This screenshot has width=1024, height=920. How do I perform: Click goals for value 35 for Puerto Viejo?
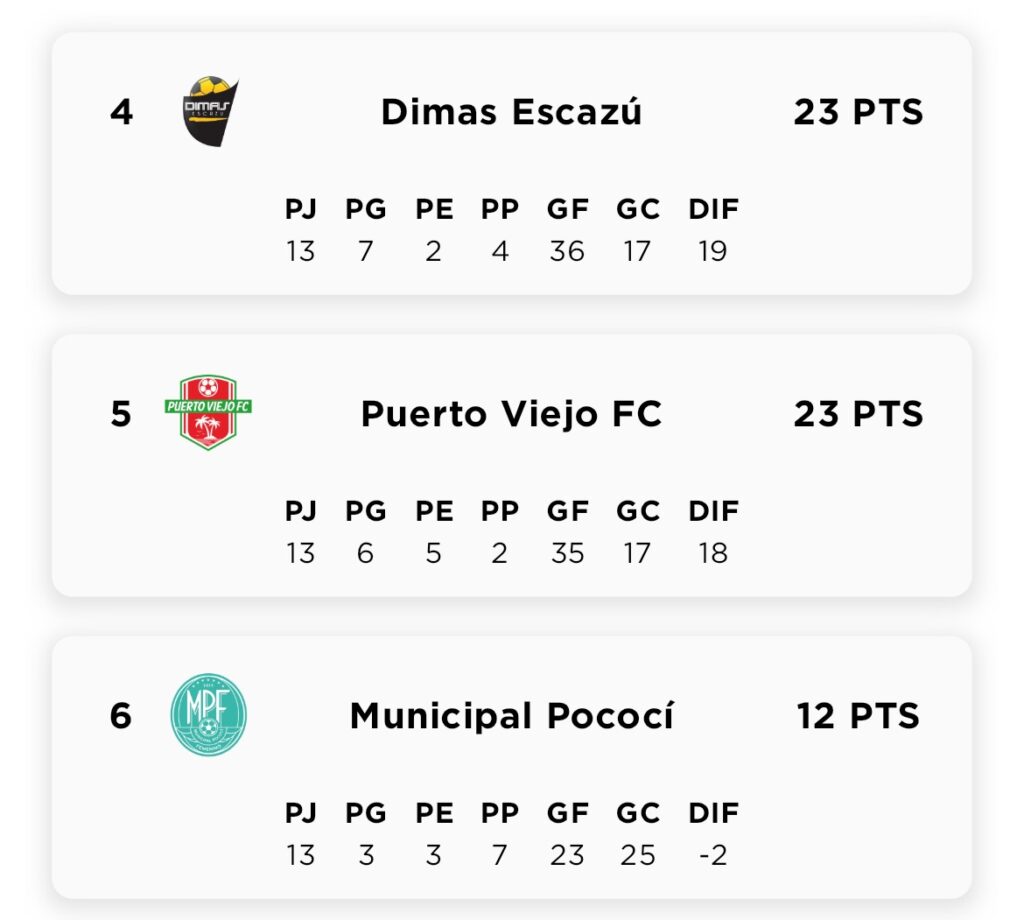(x=567, y=553)
